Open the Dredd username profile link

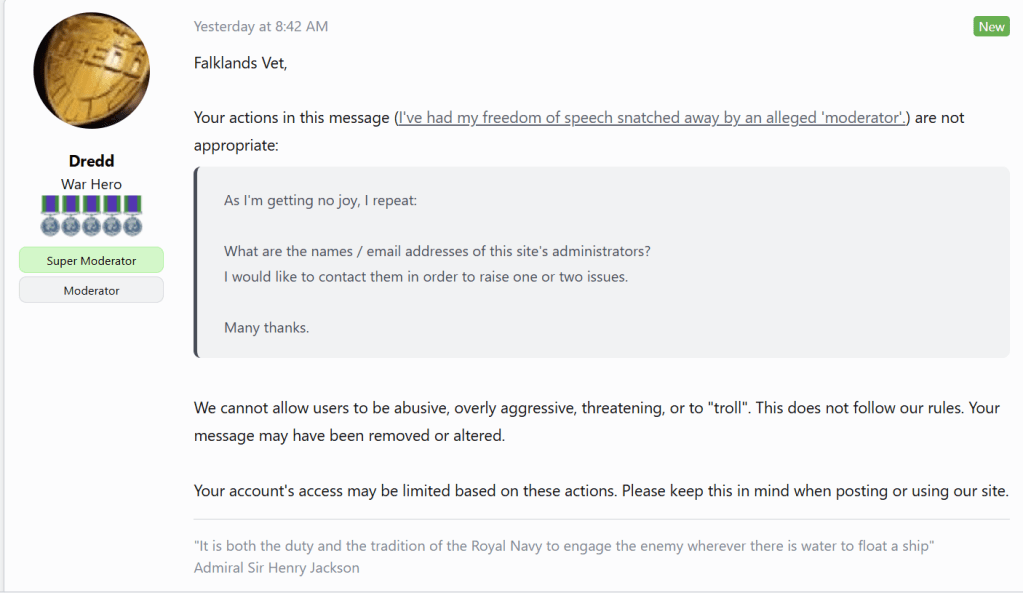tap(91, 162)
